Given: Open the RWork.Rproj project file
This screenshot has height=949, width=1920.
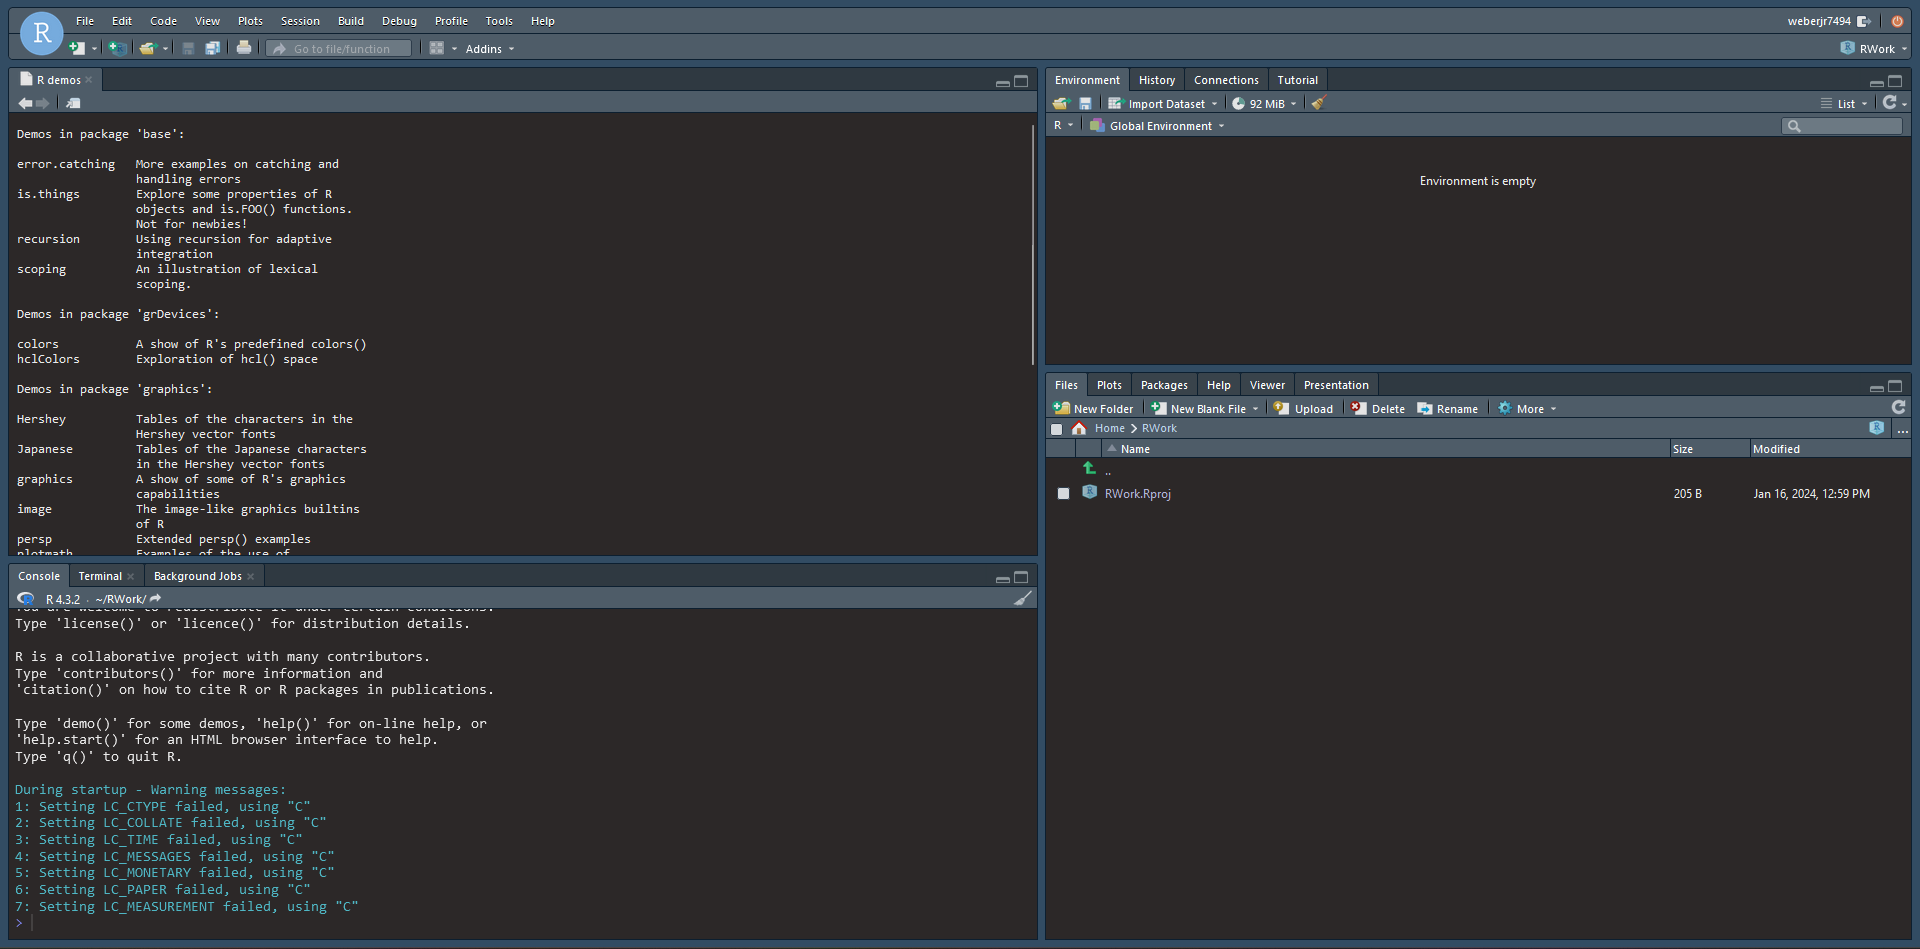Looking at the screenshot, I should (1136, 493).
